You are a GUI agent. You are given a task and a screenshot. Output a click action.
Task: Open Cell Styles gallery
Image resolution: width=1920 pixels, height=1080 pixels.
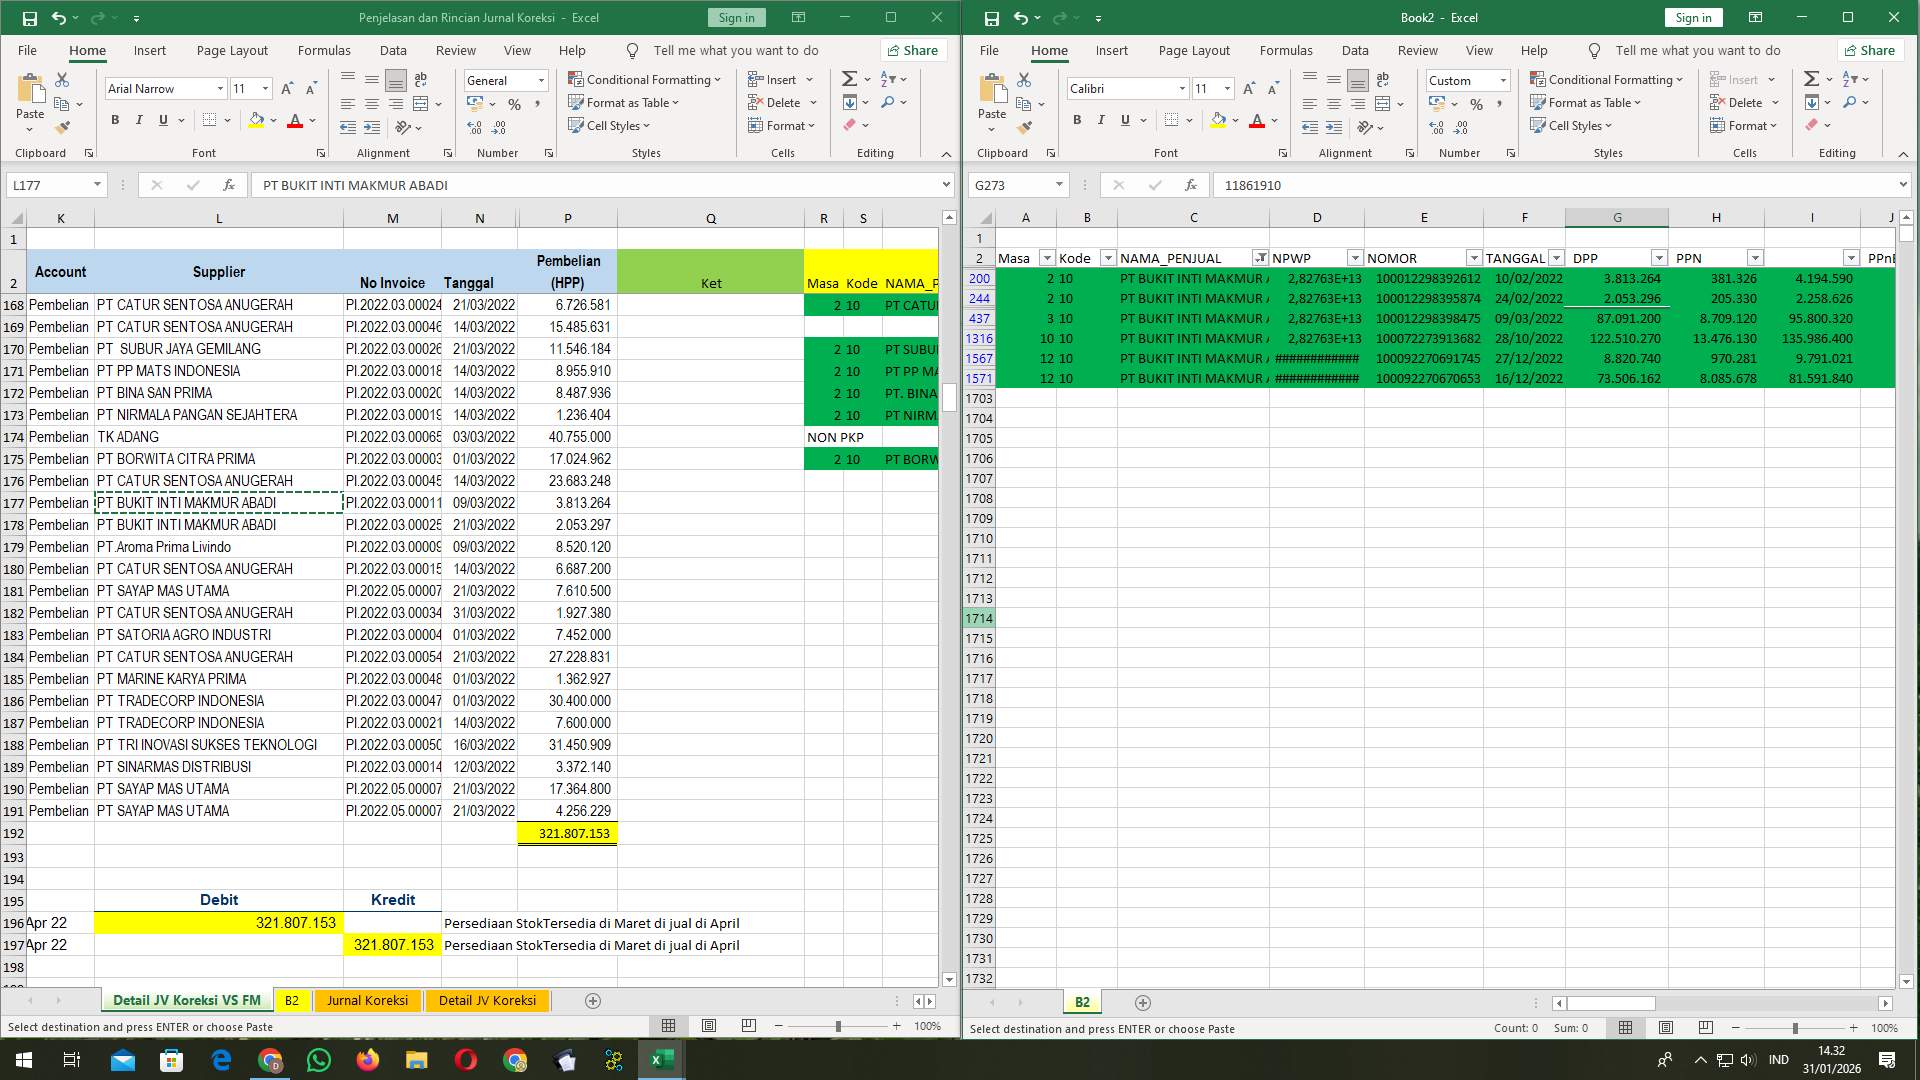(x=610, y=126)
